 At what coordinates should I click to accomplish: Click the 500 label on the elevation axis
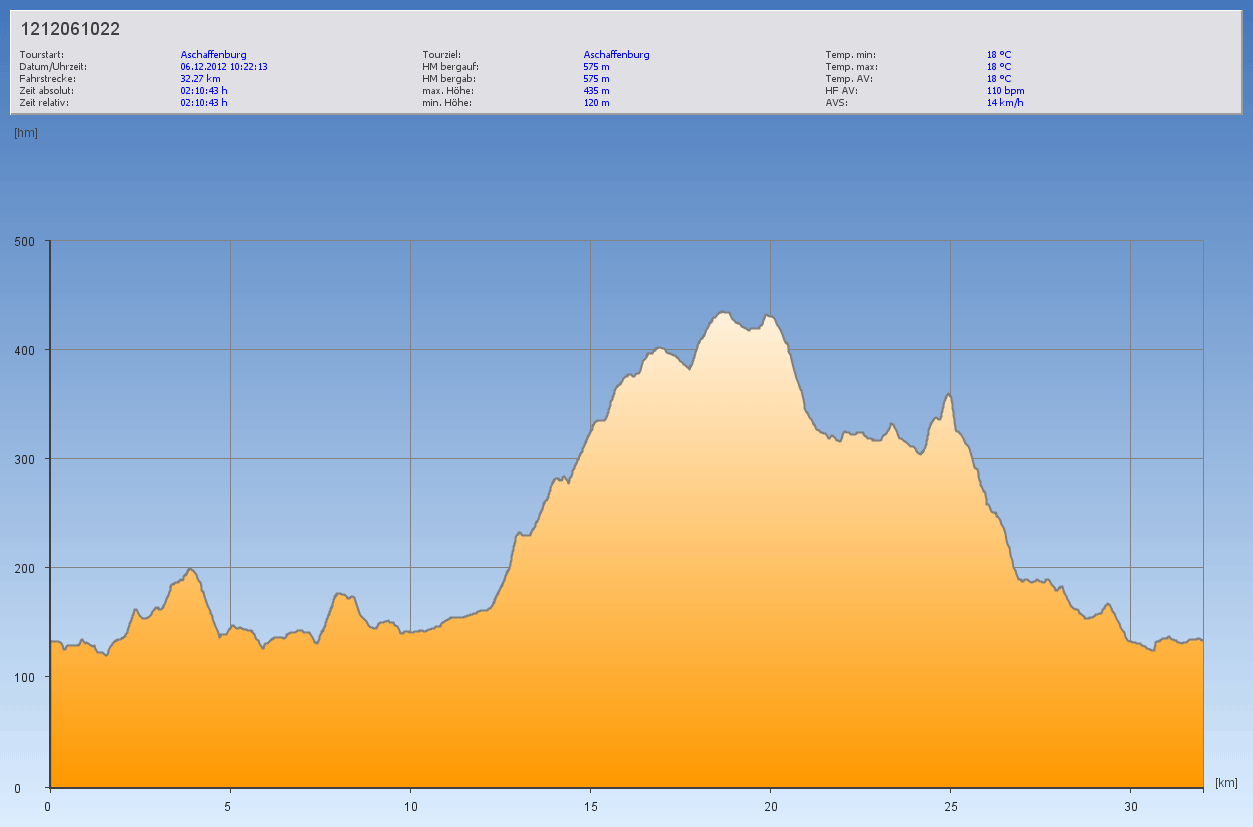[x=24, y=241]
